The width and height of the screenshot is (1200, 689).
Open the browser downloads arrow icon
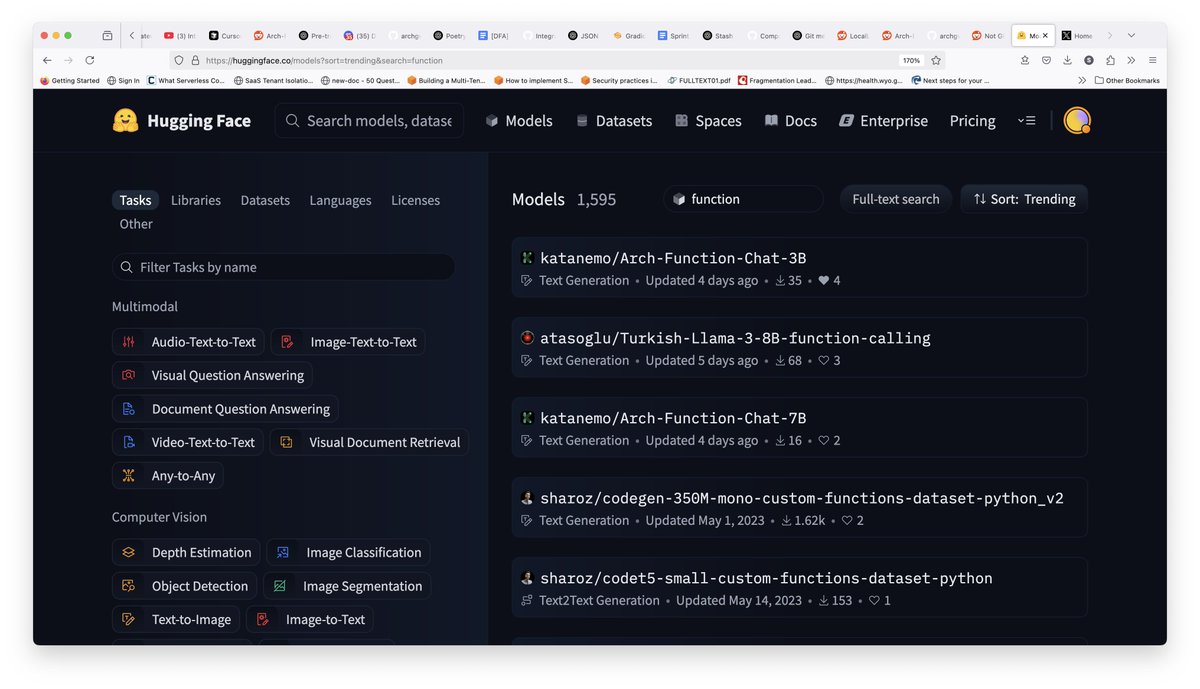(1067, 60)
